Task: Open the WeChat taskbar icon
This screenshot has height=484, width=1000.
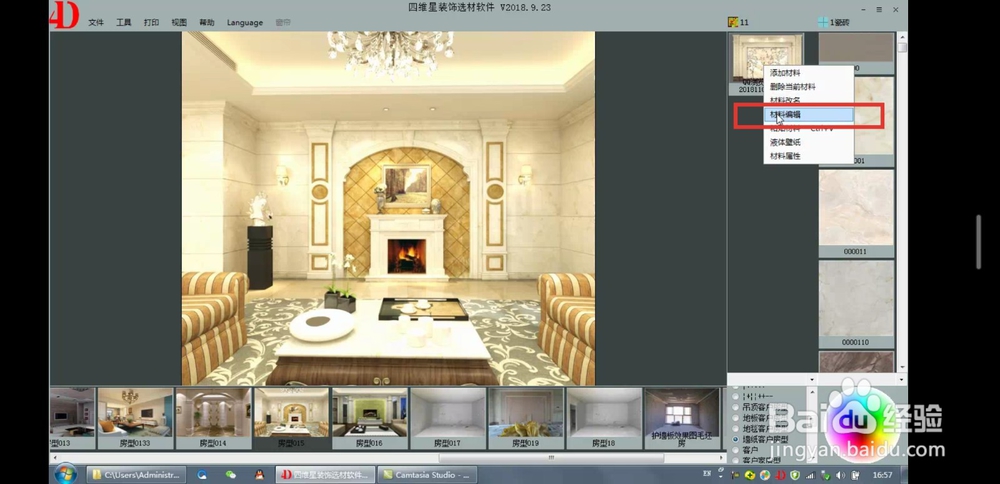Action: 231,474
